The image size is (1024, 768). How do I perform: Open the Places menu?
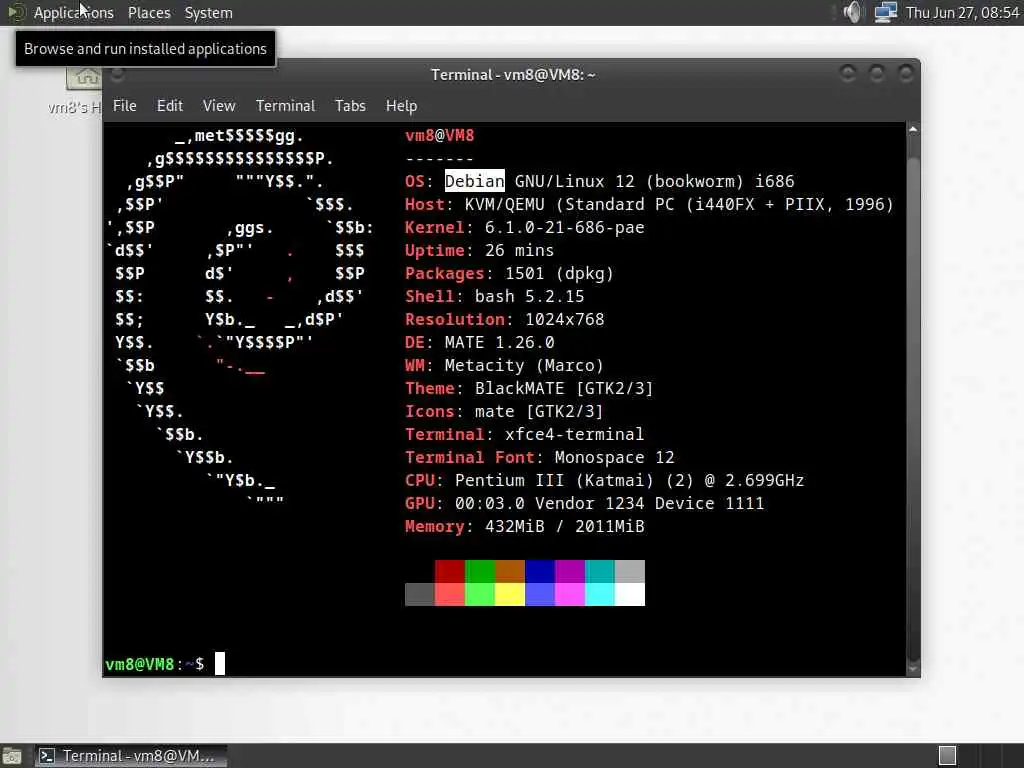(149, 12)
